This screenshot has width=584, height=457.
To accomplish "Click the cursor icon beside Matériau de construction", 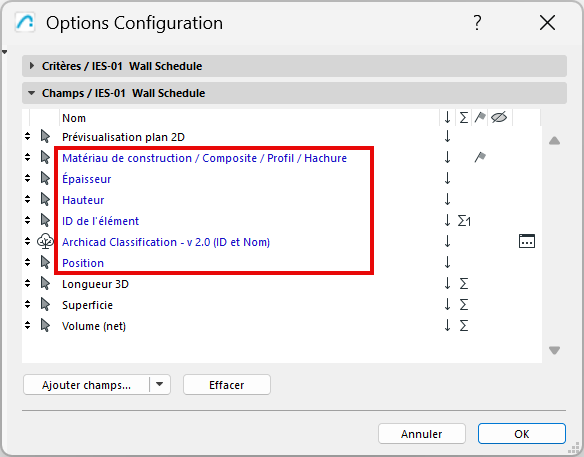I will [x=45, y=157].
